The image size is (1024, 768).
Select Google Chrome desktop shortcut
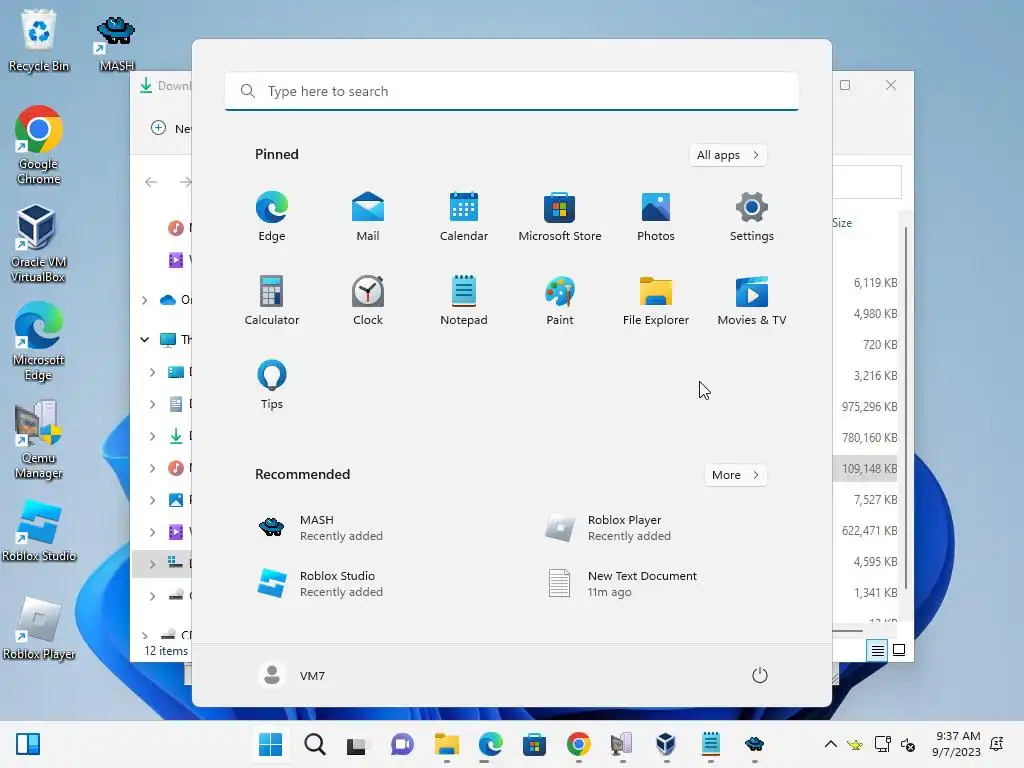39,145
